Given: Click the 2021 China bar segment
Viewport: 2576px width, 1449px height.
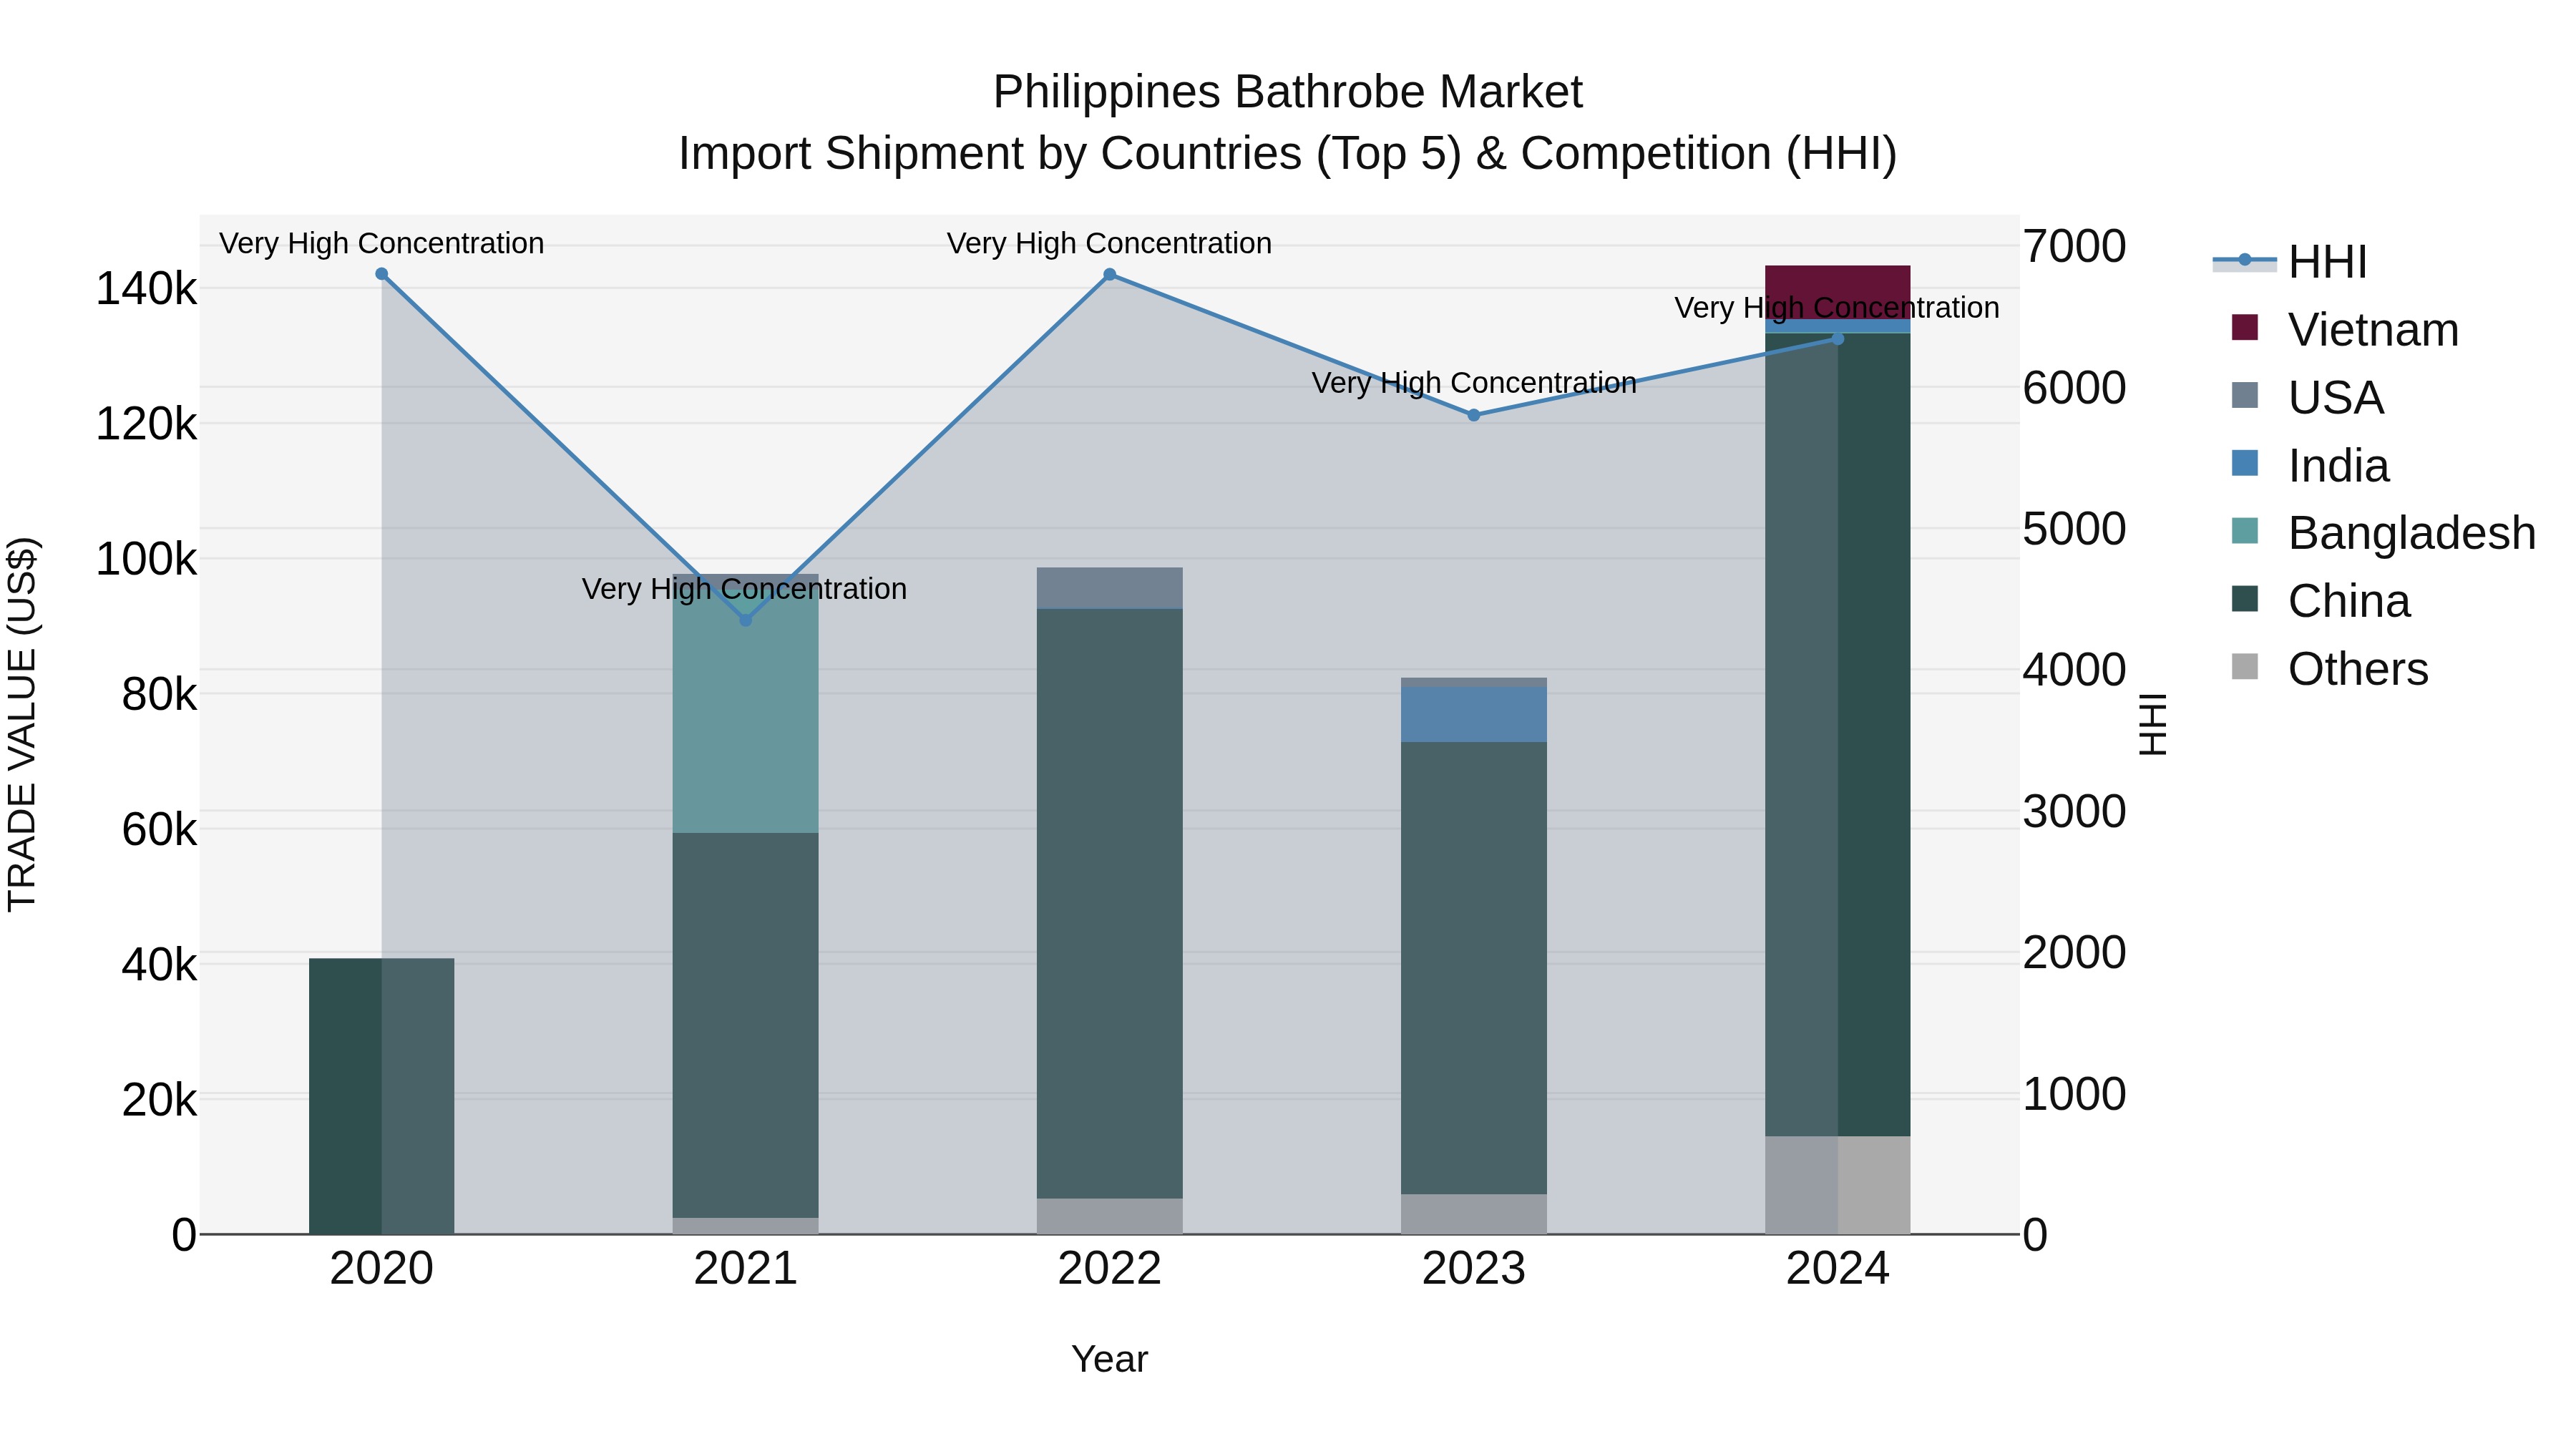Looking at the screenshot, I should tap(745, 1025).
